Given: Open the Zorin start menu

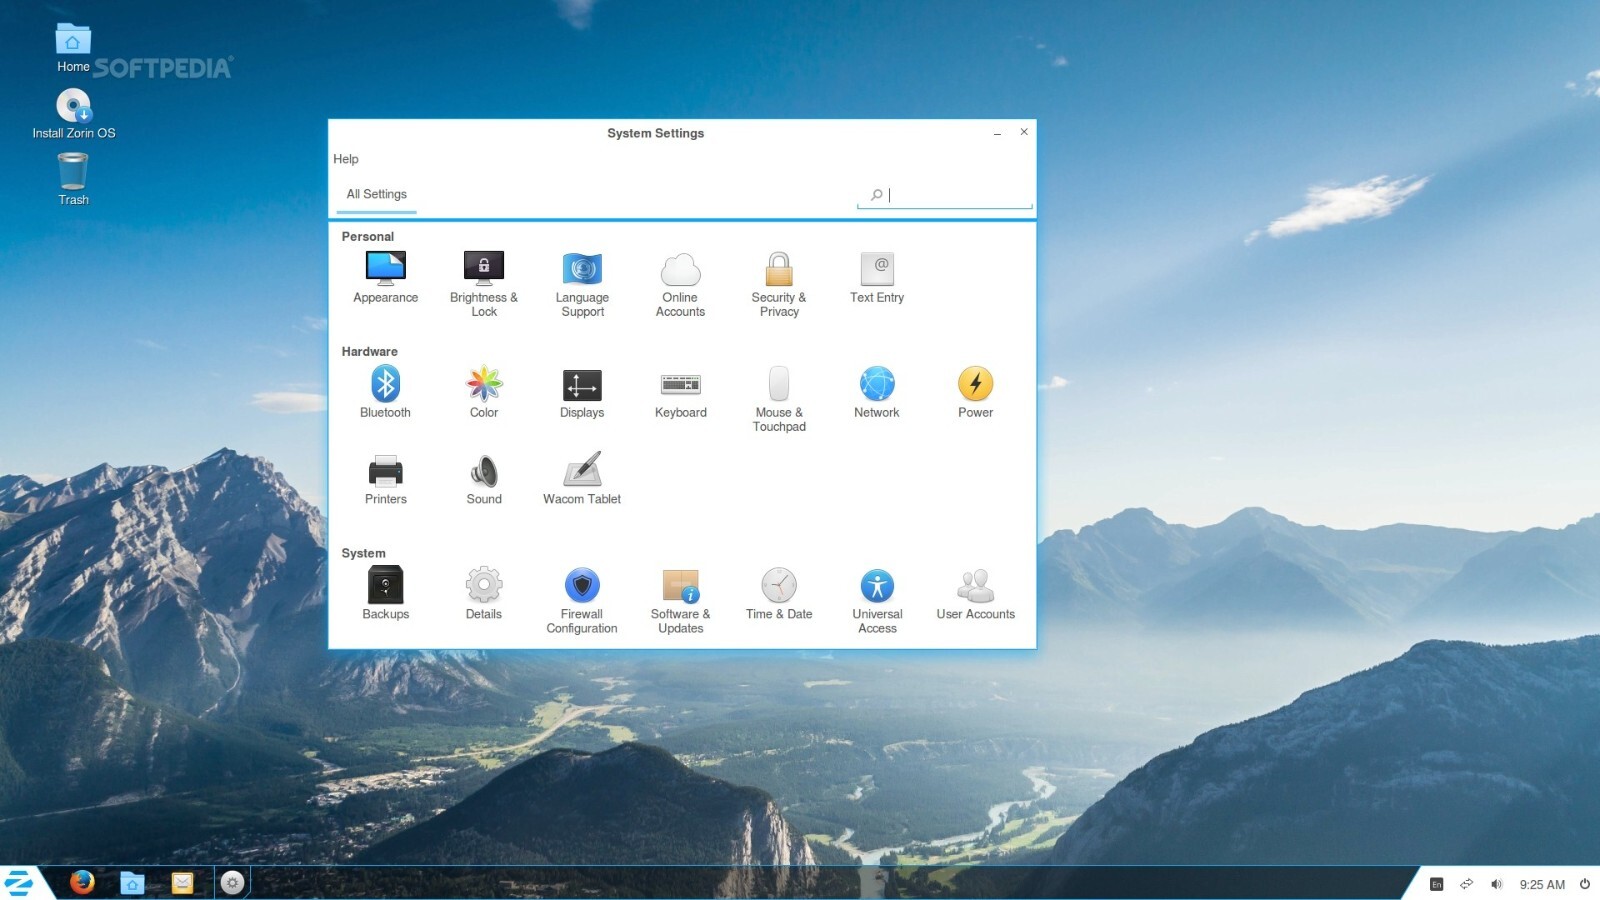Looking at the screenshot, I should click(x=19, y=883).
